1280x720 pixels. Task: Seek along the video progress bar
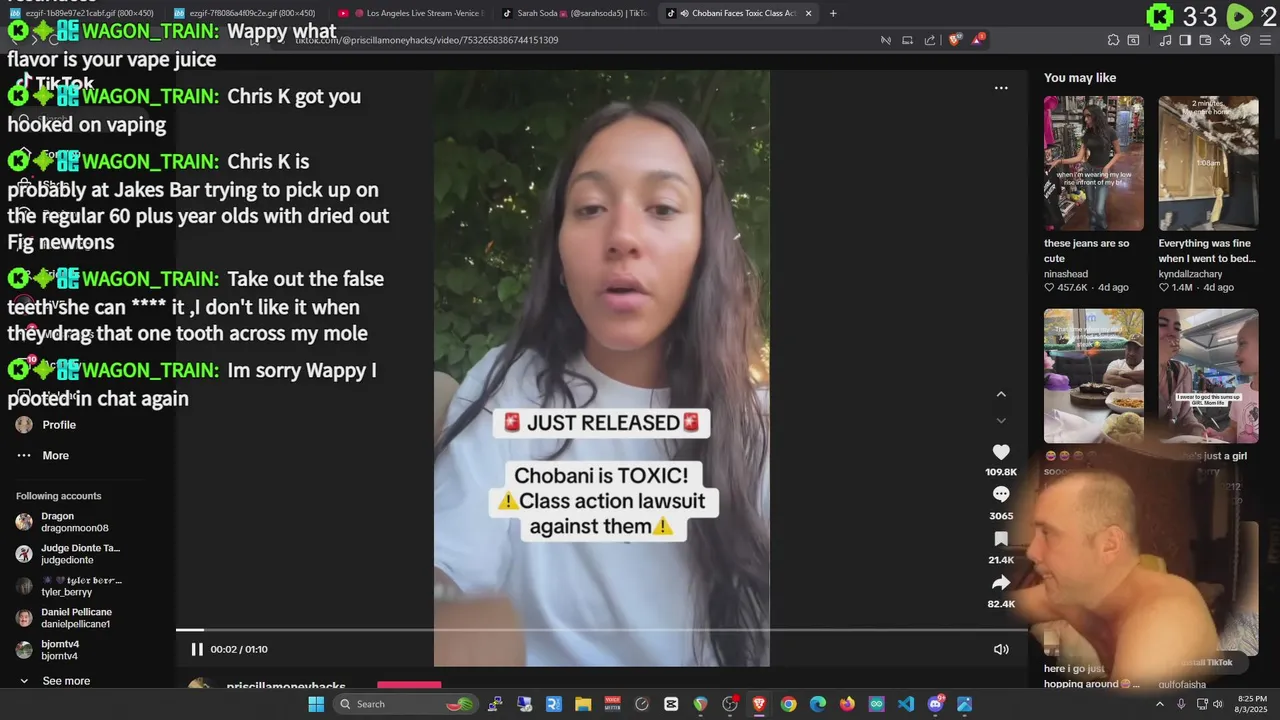(602, 630)
